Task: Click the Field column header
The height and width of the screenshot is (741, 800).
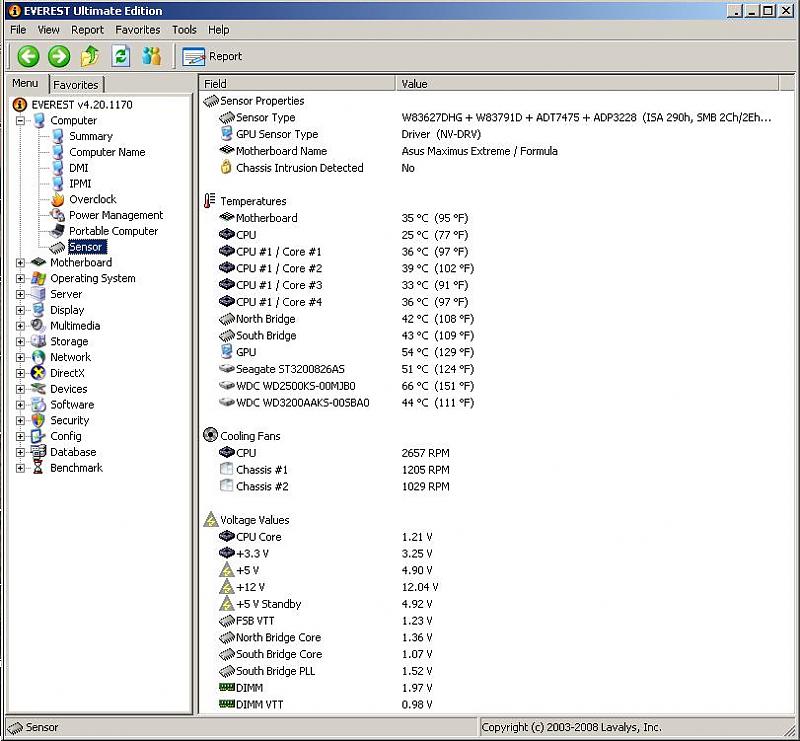Action: [297, 84]
